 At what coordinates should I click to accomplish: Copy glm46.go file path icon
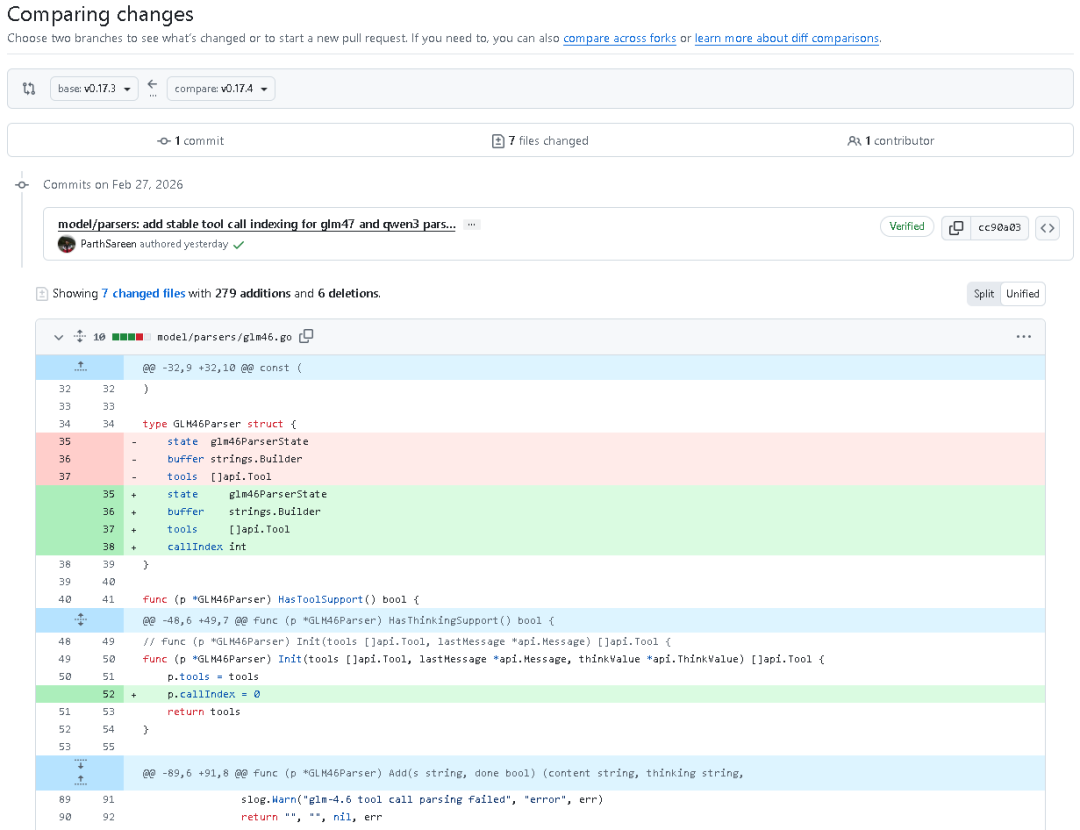point(307,337)
